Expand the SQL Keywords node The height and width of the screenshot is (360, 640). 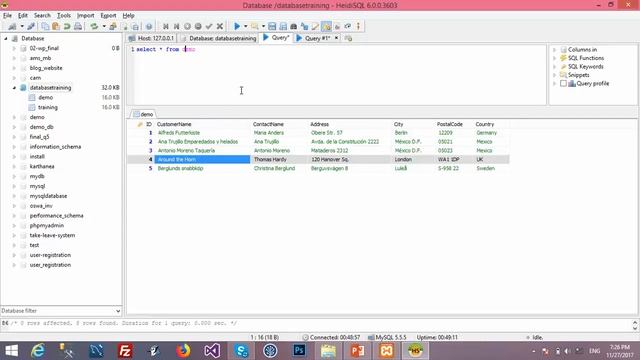[555, 67]
